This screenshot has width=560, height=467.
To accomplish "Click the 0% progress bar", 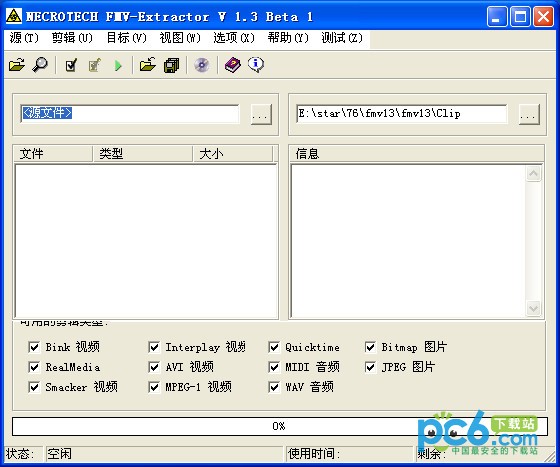I will pyautogui.click(x=280, y=426).
